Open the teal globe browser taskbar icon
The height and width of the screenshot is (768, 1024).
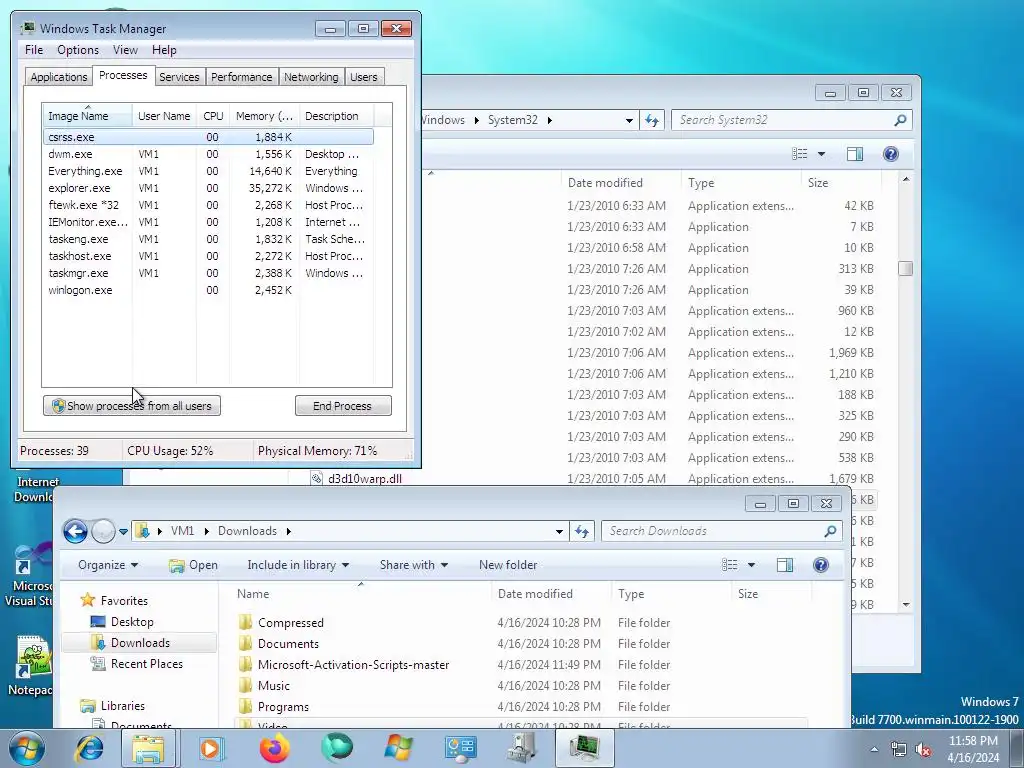(336, 748)
